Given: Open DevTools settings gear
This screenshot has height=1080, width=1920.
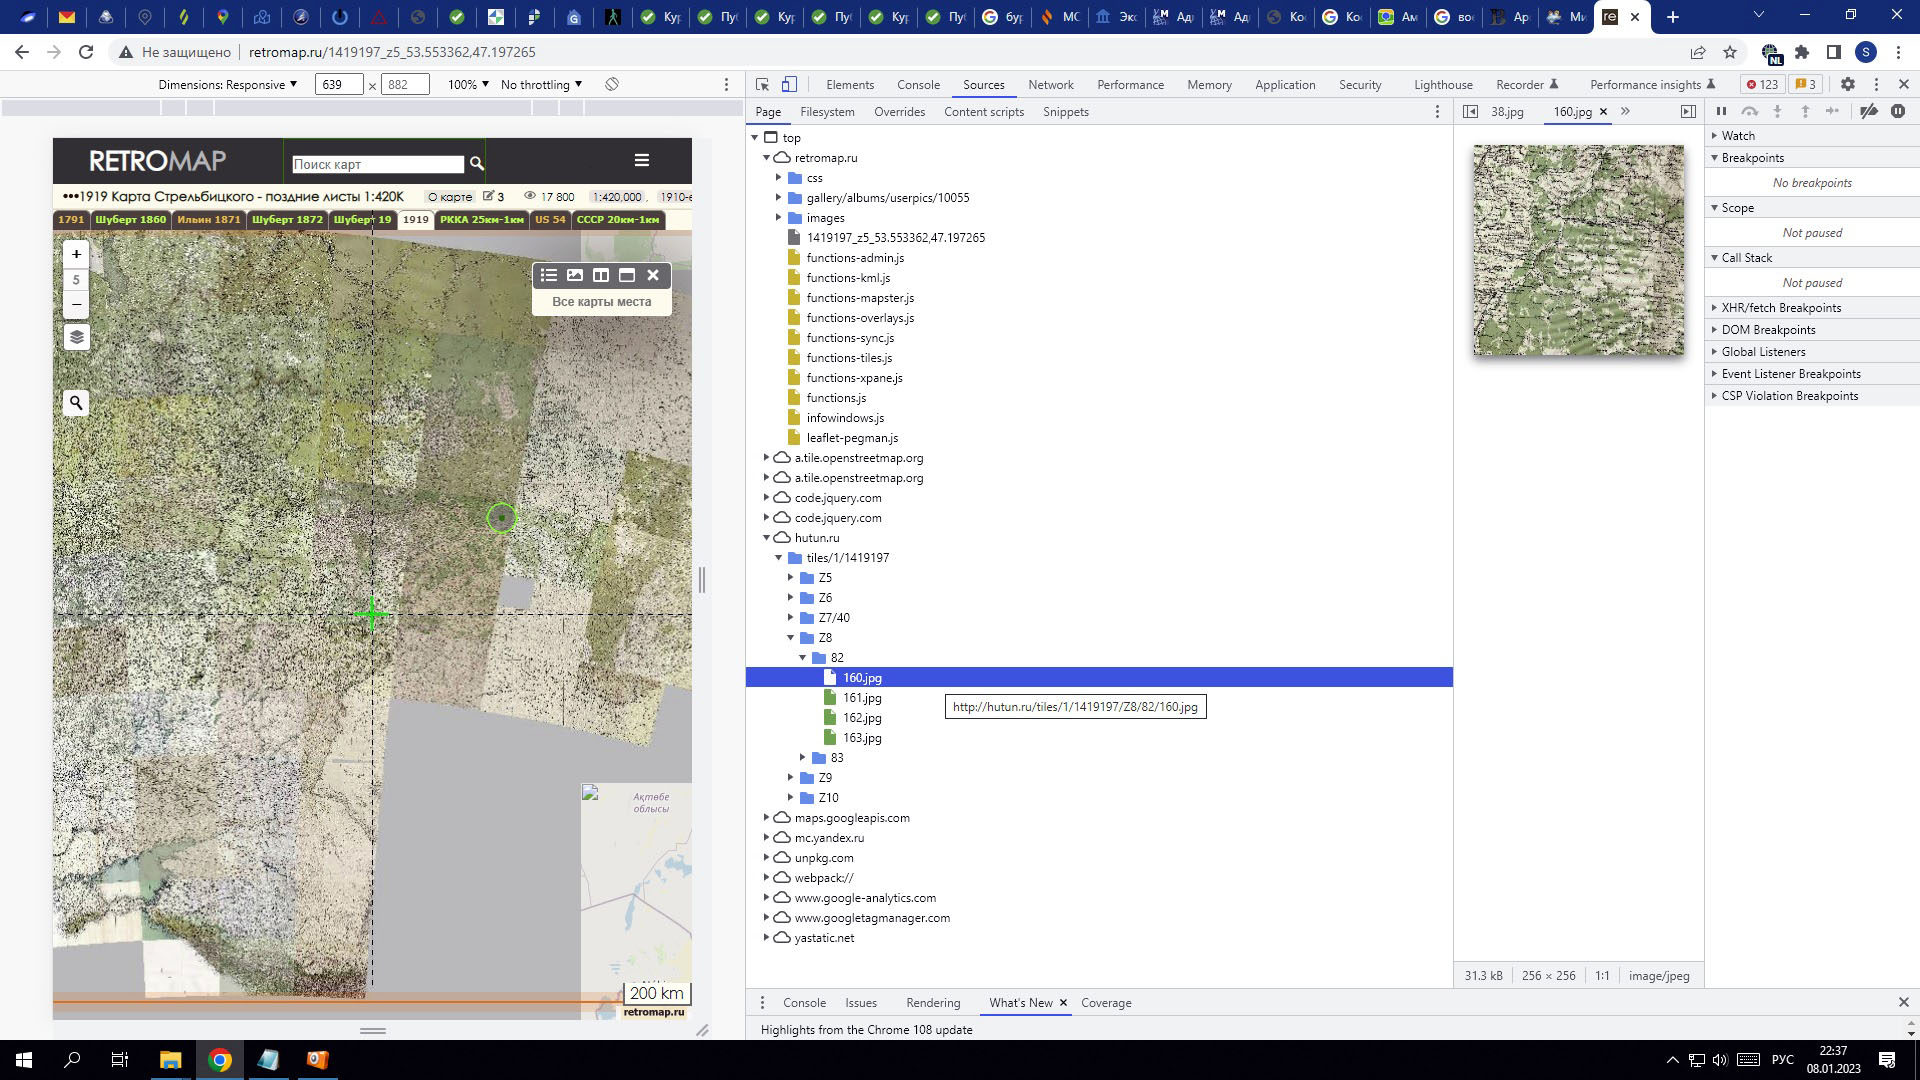Looking at the screenshot, I should point(1848,85).
